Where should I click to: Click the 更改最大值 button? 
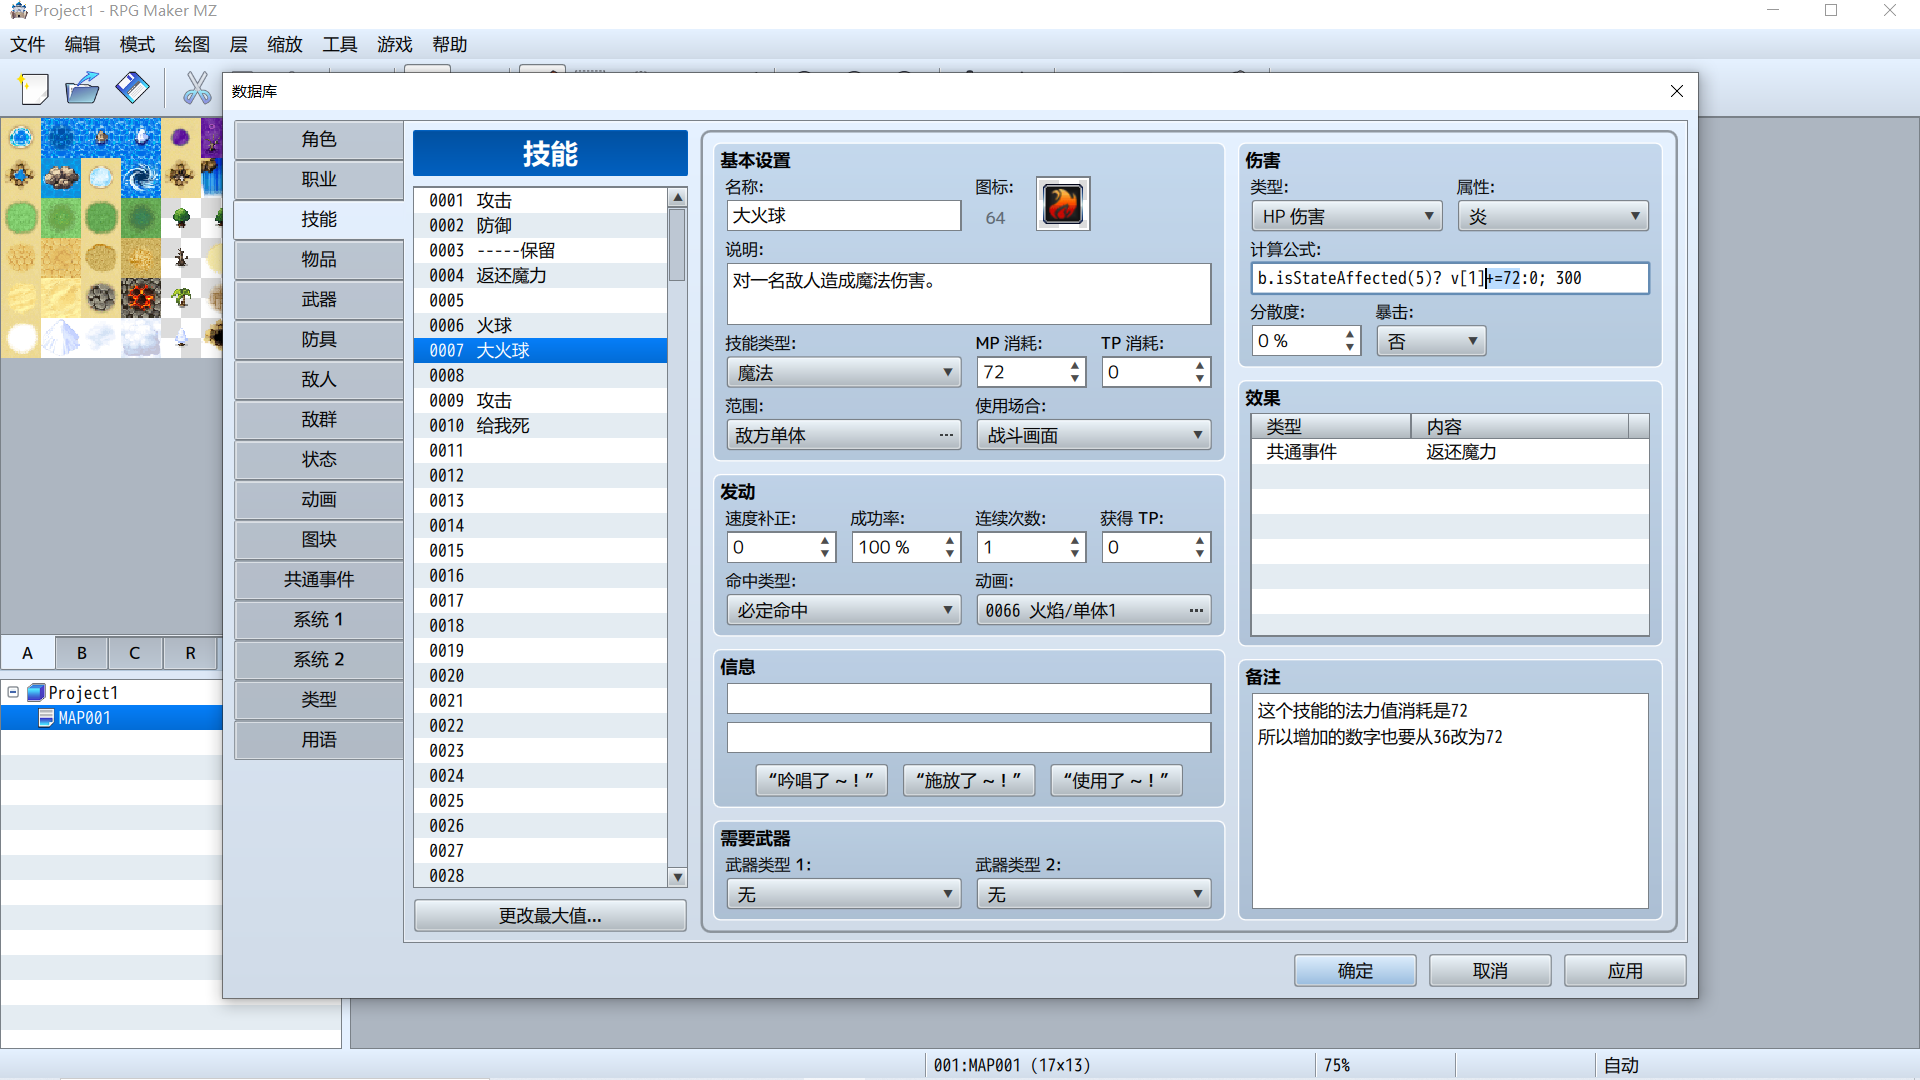pos(550,915)
